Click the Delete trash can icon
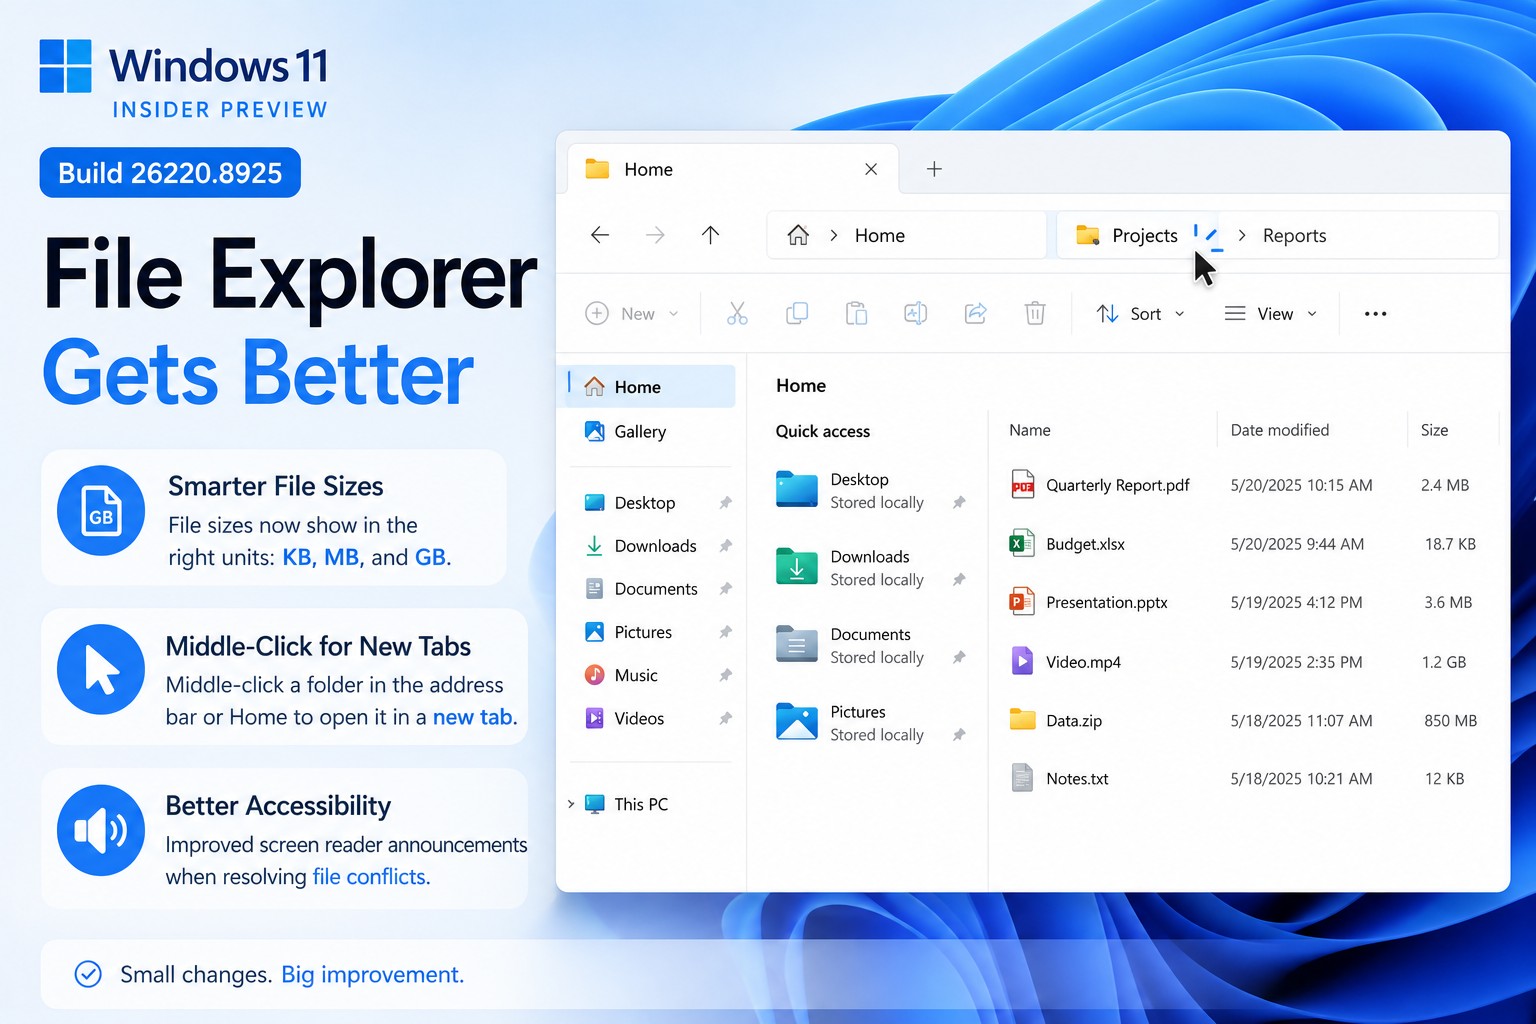This screenshot has width=1536, height=1024. [1035, 314]
